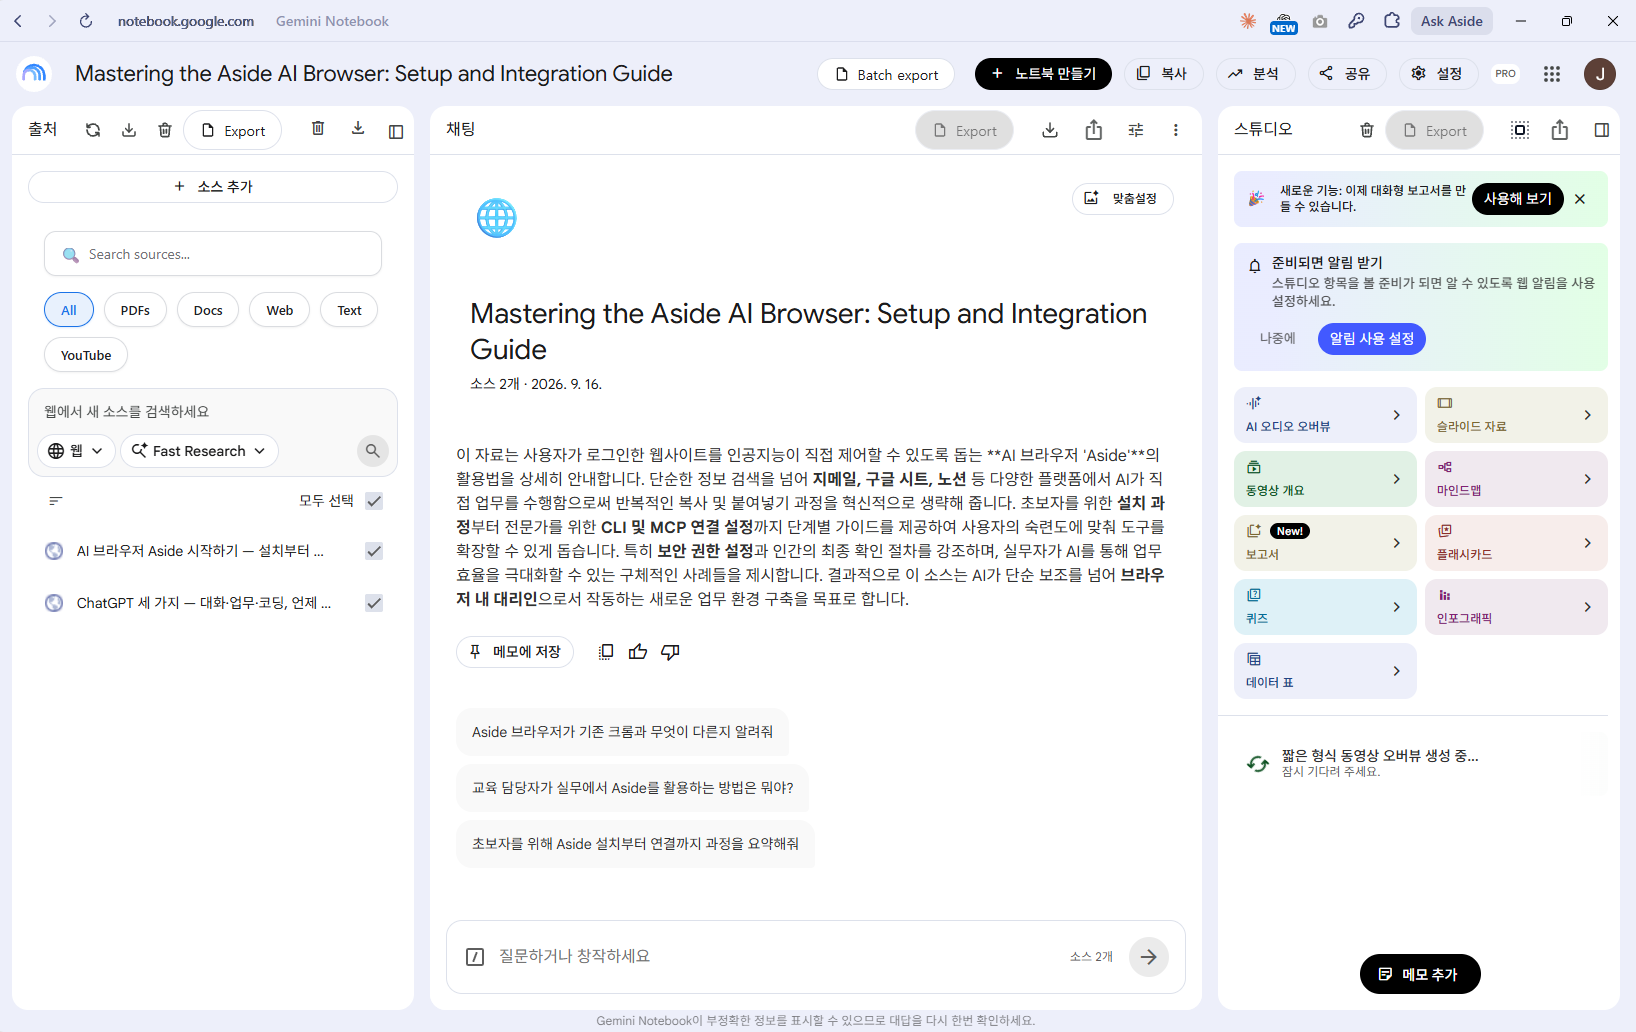Filter sources by All
Viewport: 1636px width, 1032px height.
pyautogui.click(x=69, y=310)
